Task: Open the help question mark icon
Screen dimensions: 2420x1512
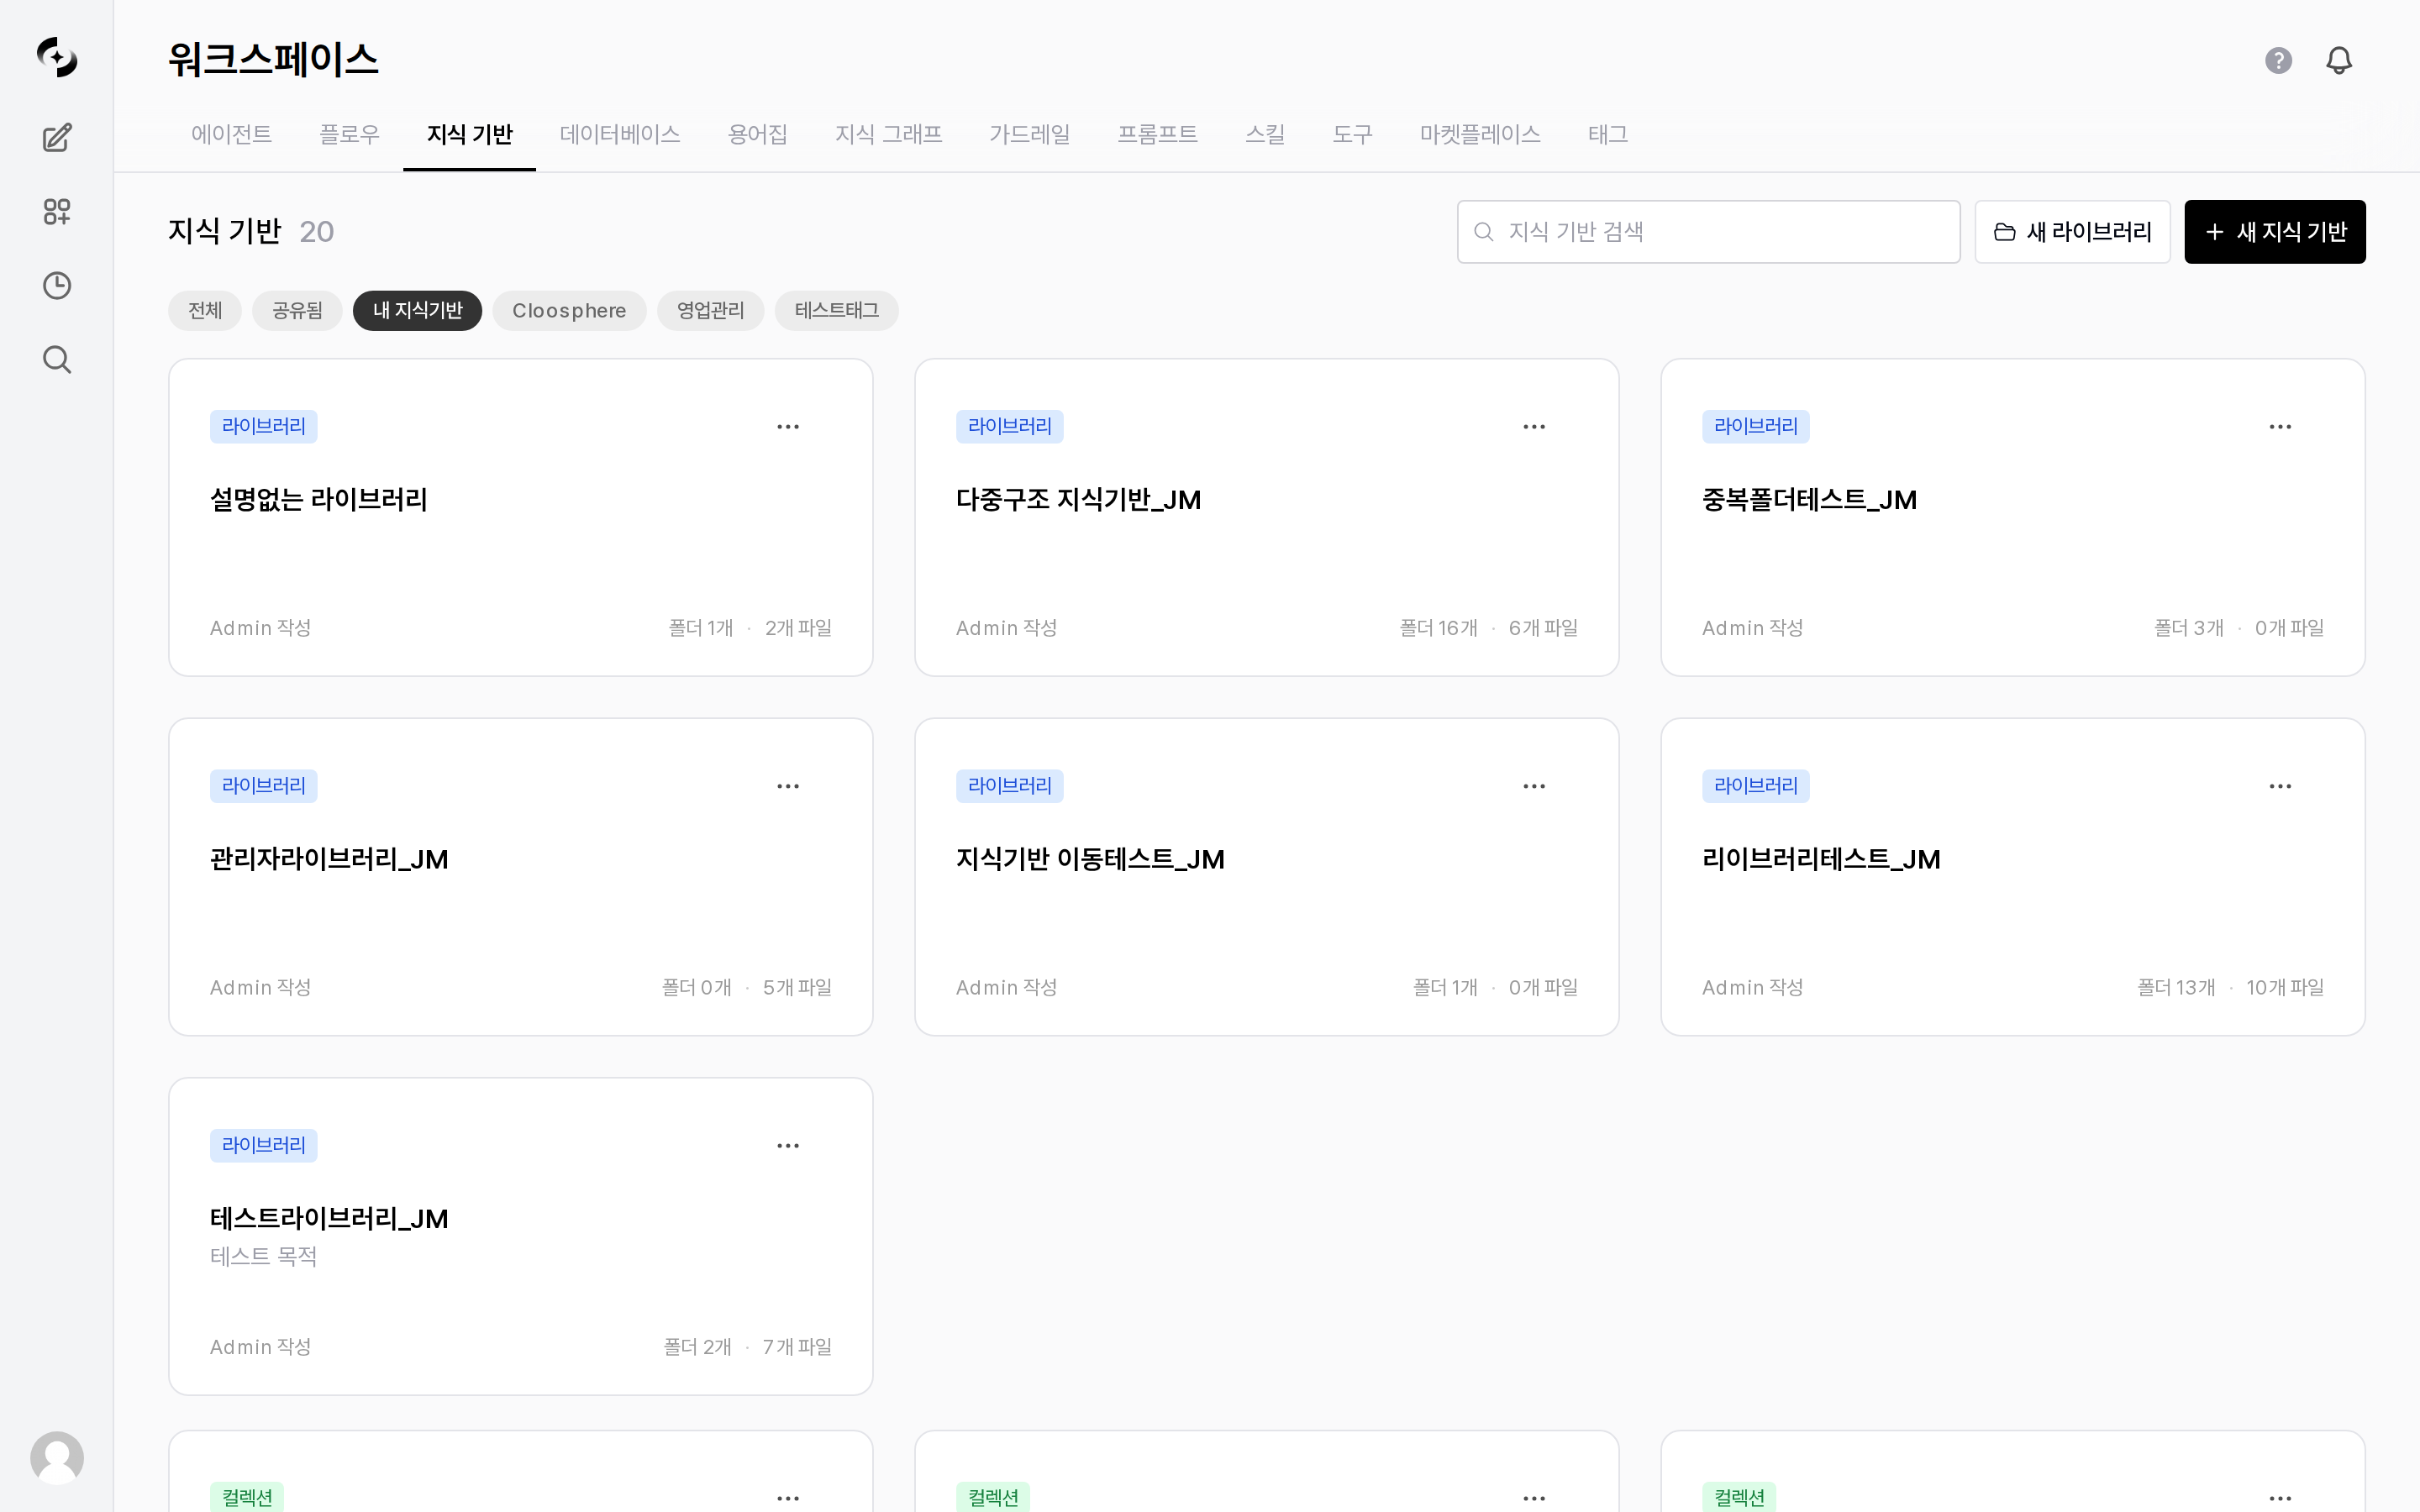Action: click(2278, 61)
